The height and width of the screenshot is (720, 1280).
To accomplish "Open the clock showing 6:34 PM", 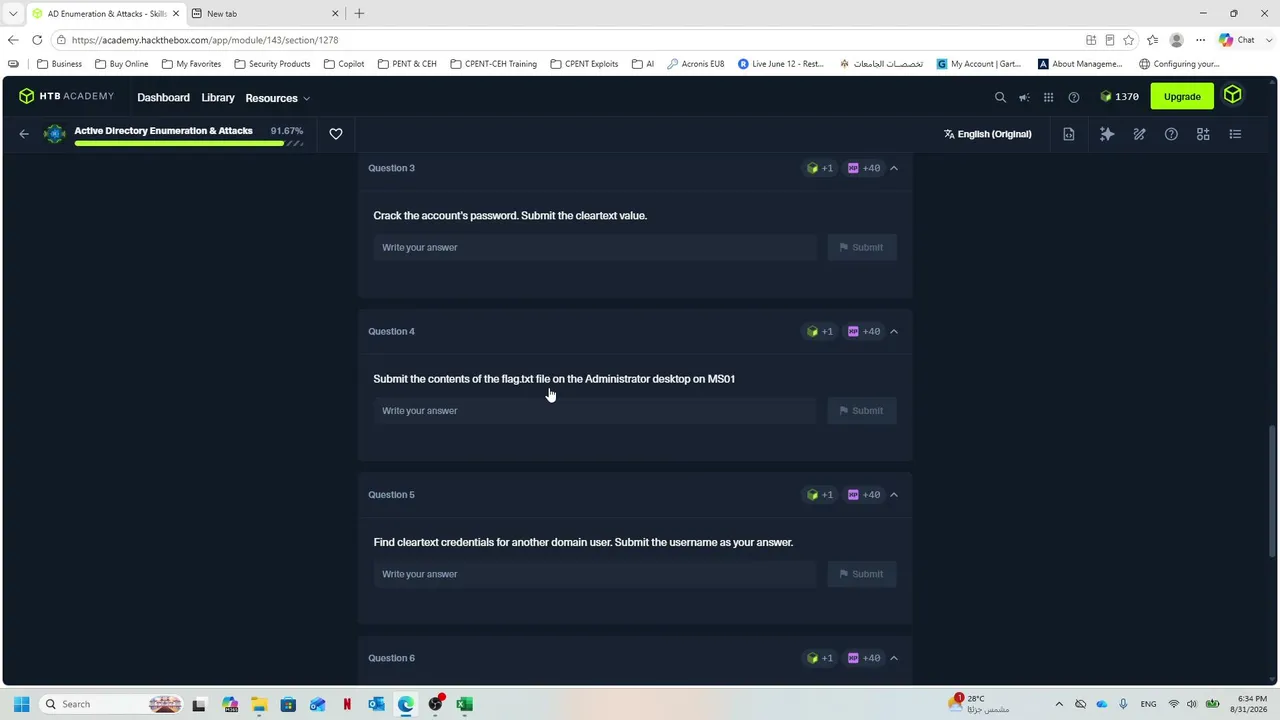I will [1252, 704].
